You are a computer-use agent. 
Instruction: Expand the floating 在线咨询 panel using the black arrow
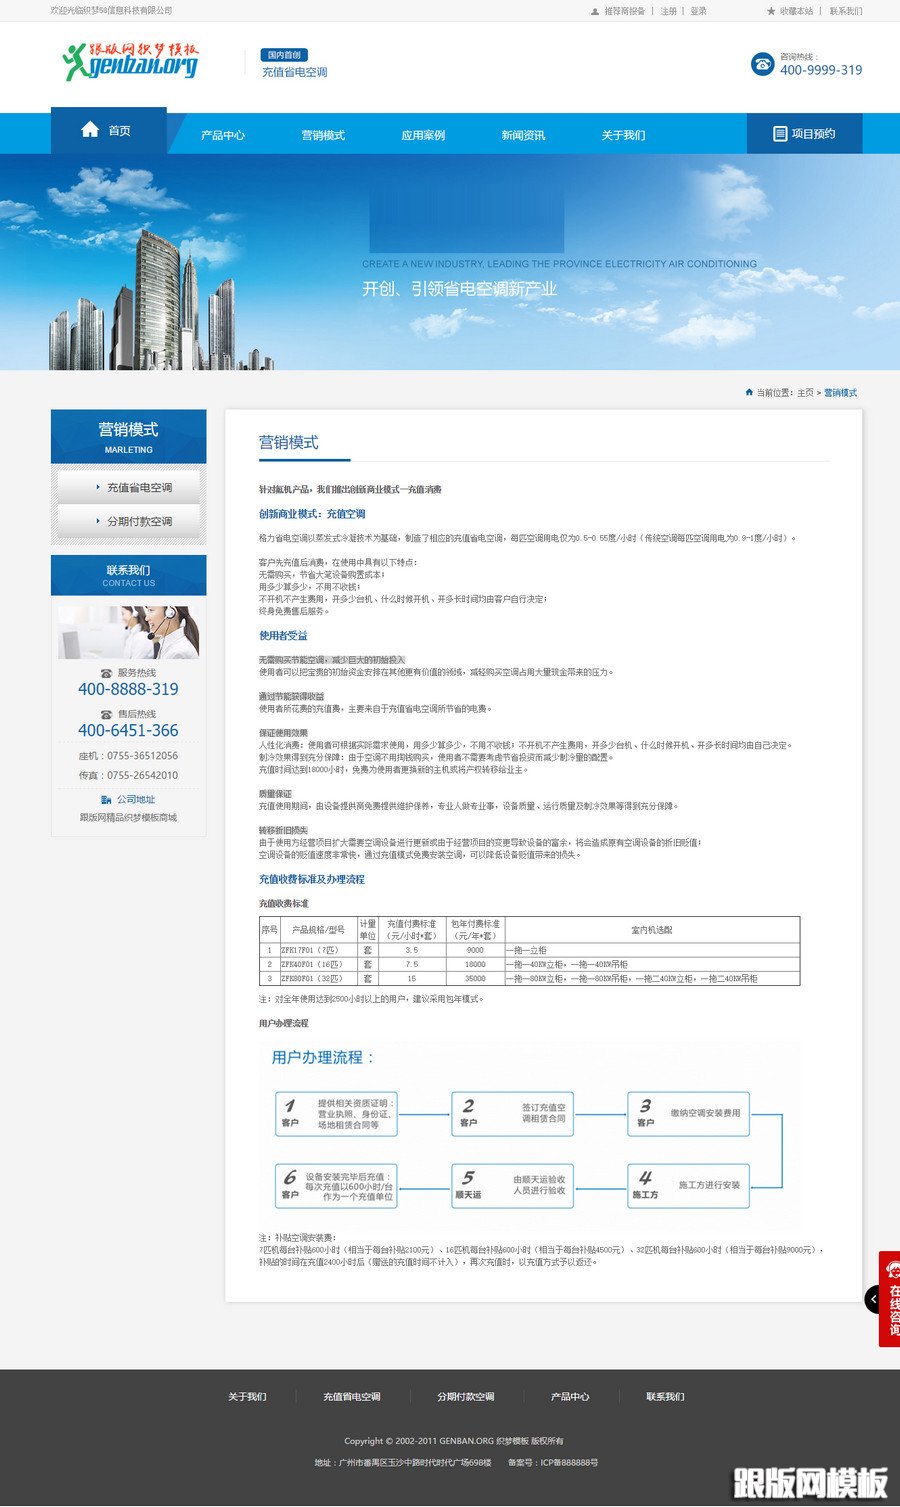click(x=873, y=1299)
